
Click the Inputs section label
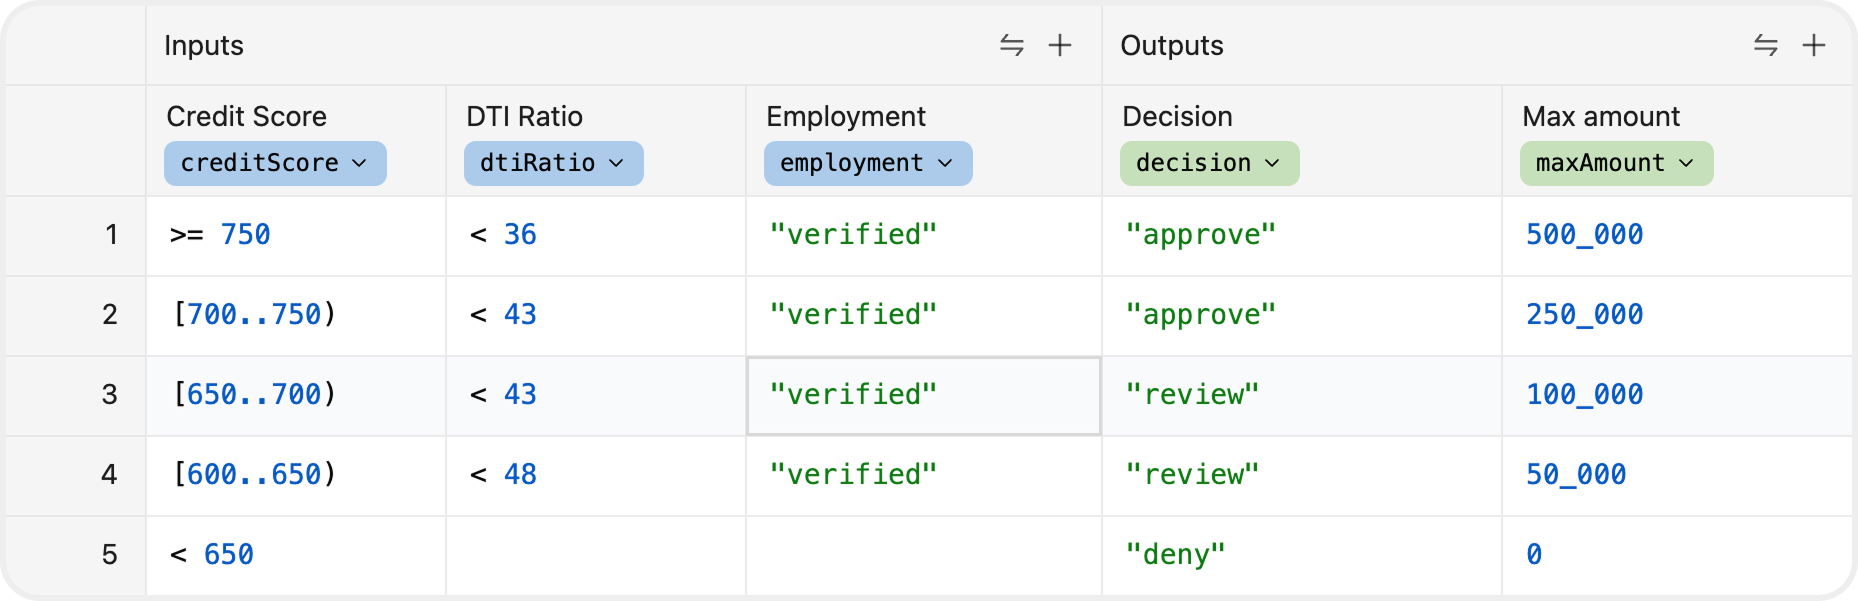(204, 45)
